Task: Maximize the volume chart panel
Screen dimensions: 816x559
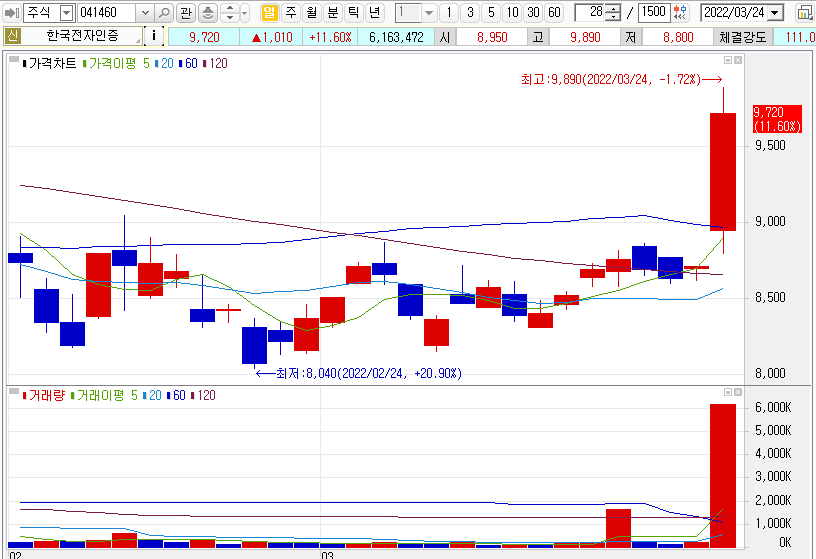Action: (728, 392)
